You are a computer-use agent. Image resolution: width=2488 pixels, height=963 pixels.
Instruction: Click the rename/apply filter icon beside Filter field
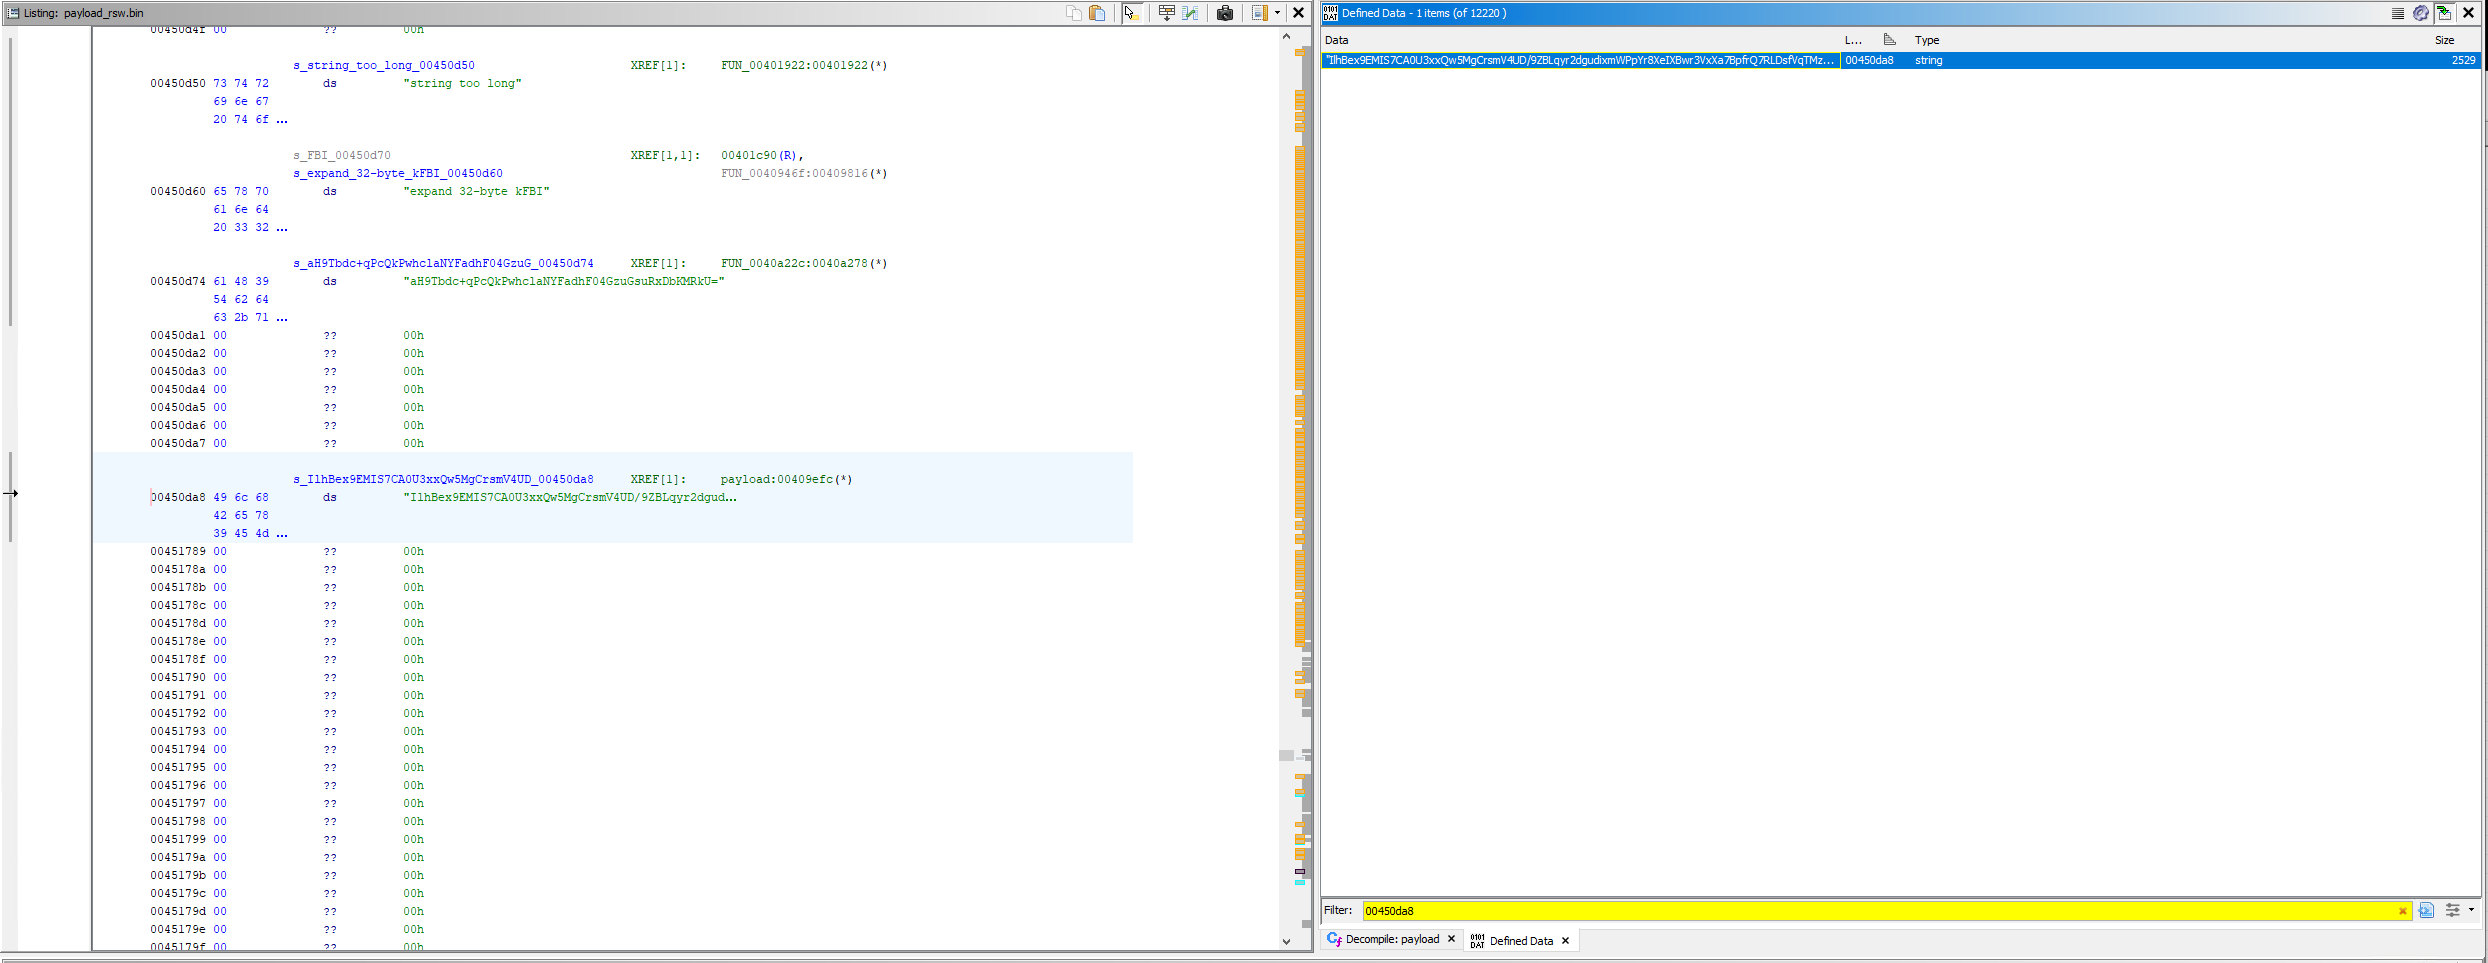click(x=2426, y=910)
